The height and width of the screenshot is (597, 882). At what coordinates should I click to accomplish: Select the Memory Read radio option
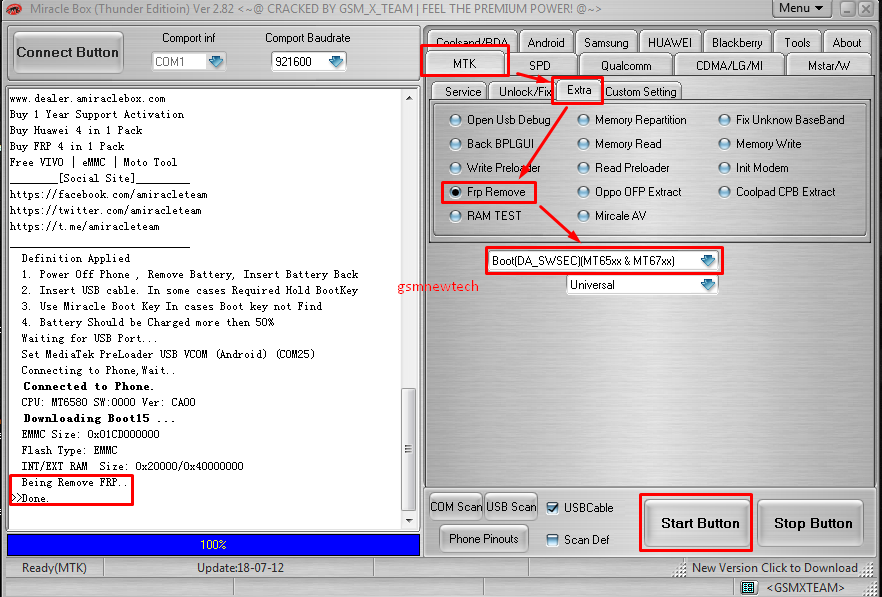[583, 144]
